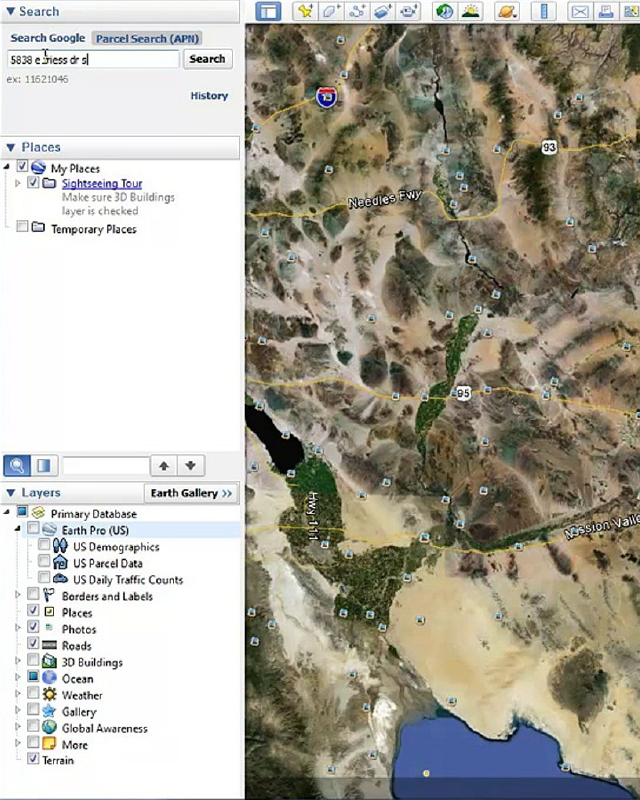Switch to the Search Google tab
This screenshot has height=800, width=640.
[47, 38]
